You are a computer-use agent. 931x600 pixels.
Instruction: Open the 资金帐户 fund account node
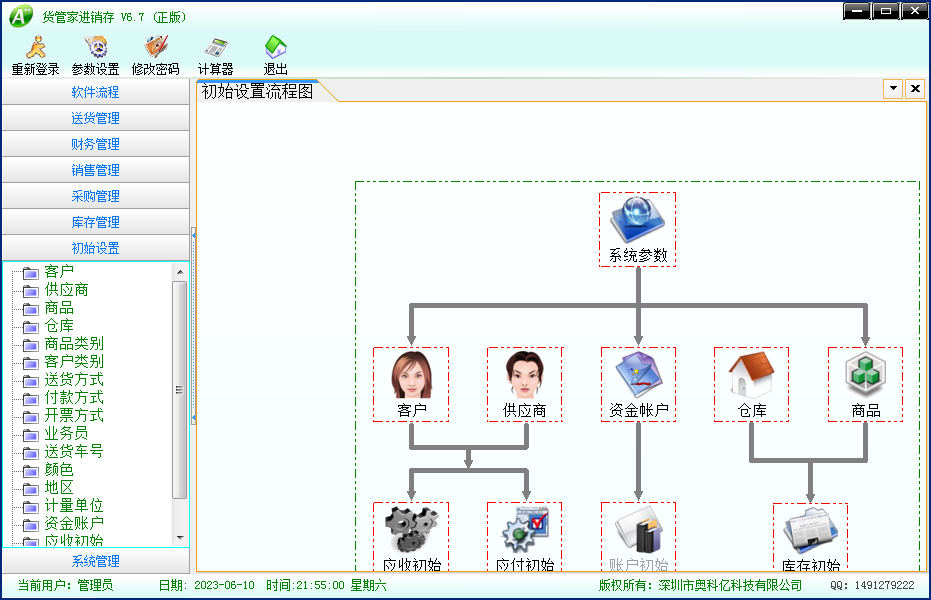click(638, 385)
